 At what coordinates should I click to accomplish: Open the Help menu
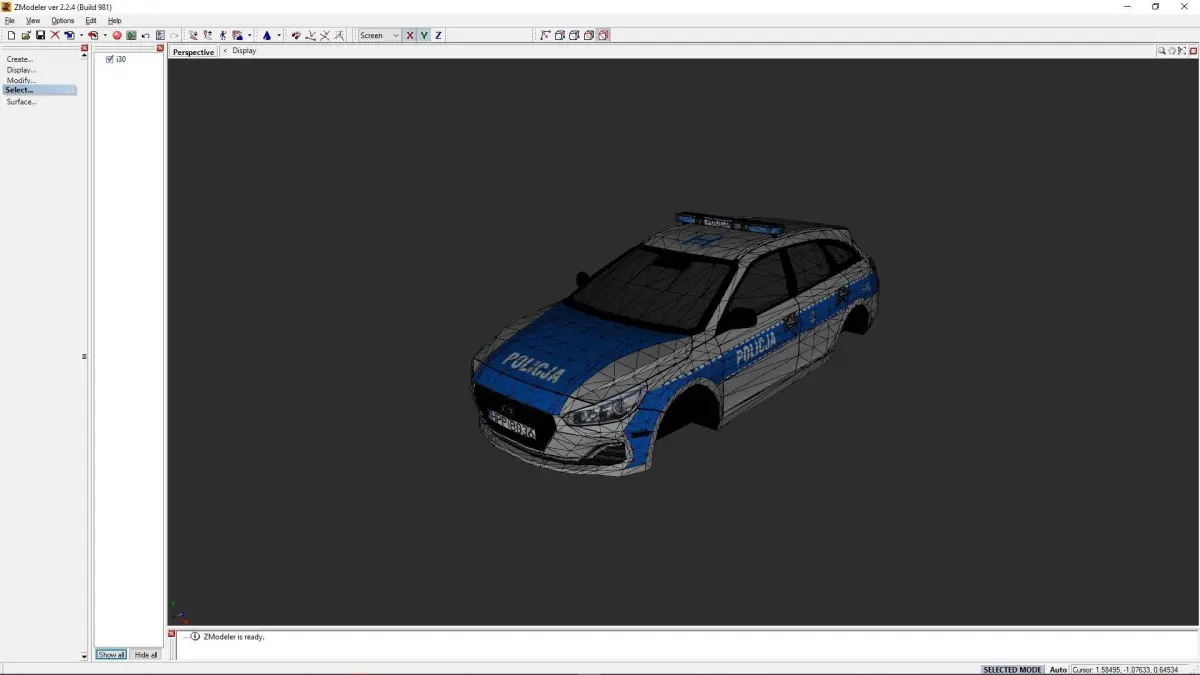tap(114, 20)
